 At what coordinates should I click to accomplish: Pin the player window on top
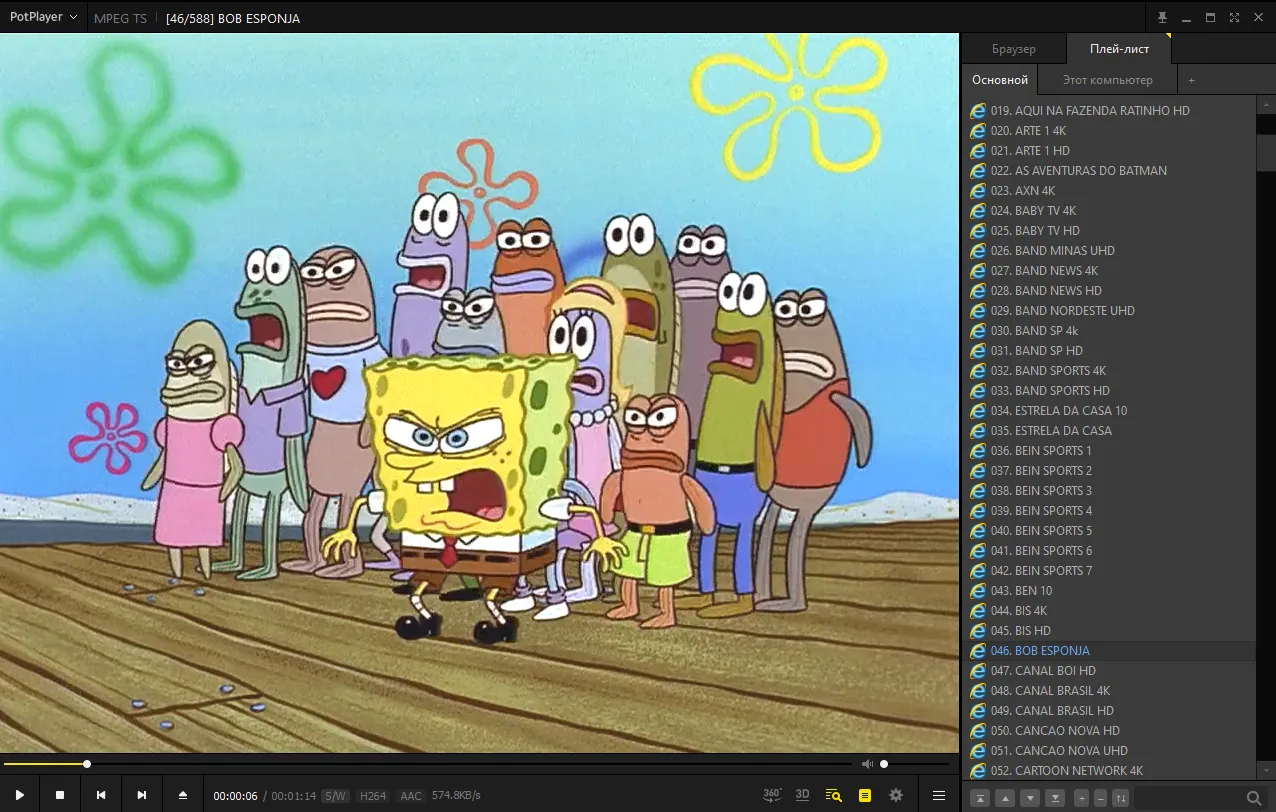(x=1162, y=17)
